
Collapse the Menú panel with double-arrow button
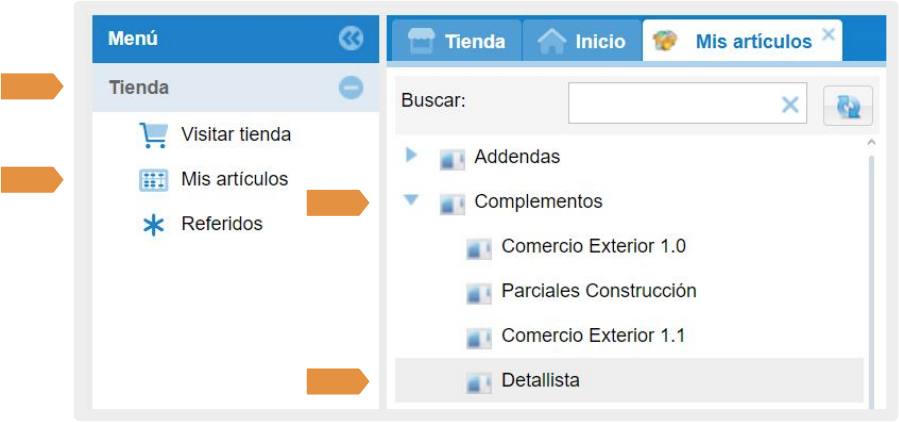coord(350,39)
